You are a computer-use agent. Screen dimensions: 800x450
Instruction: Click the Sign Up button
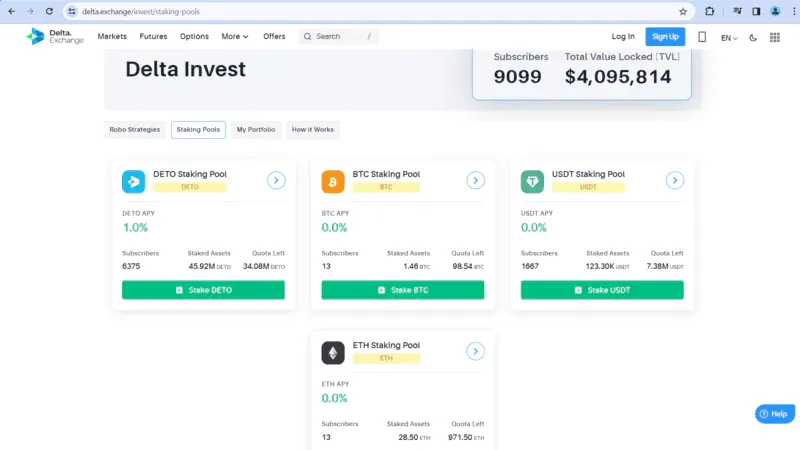(x=665, y=36)
